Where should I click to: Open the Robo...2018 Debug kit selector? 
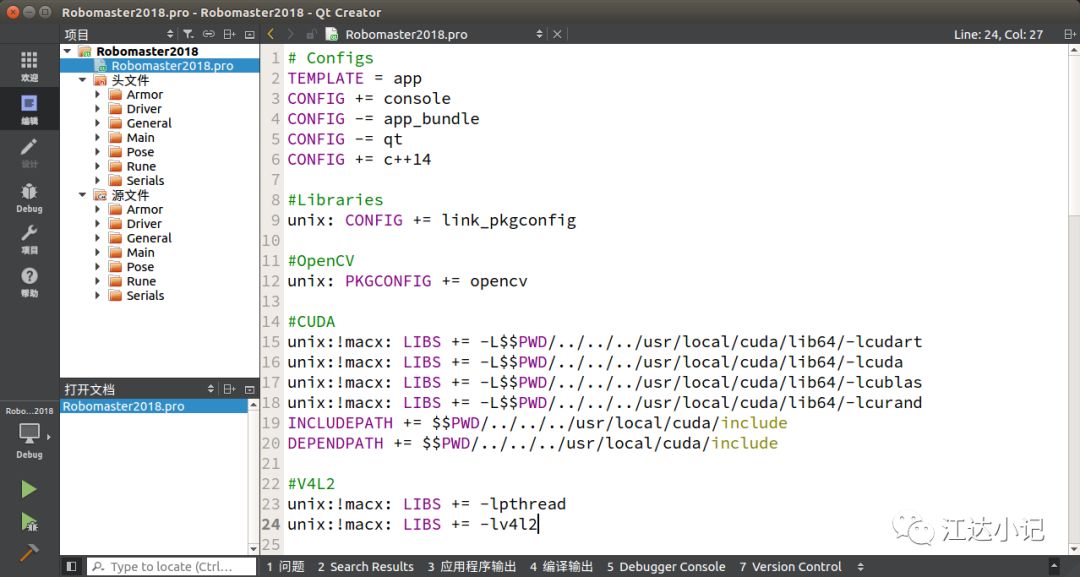click(29, 434)
